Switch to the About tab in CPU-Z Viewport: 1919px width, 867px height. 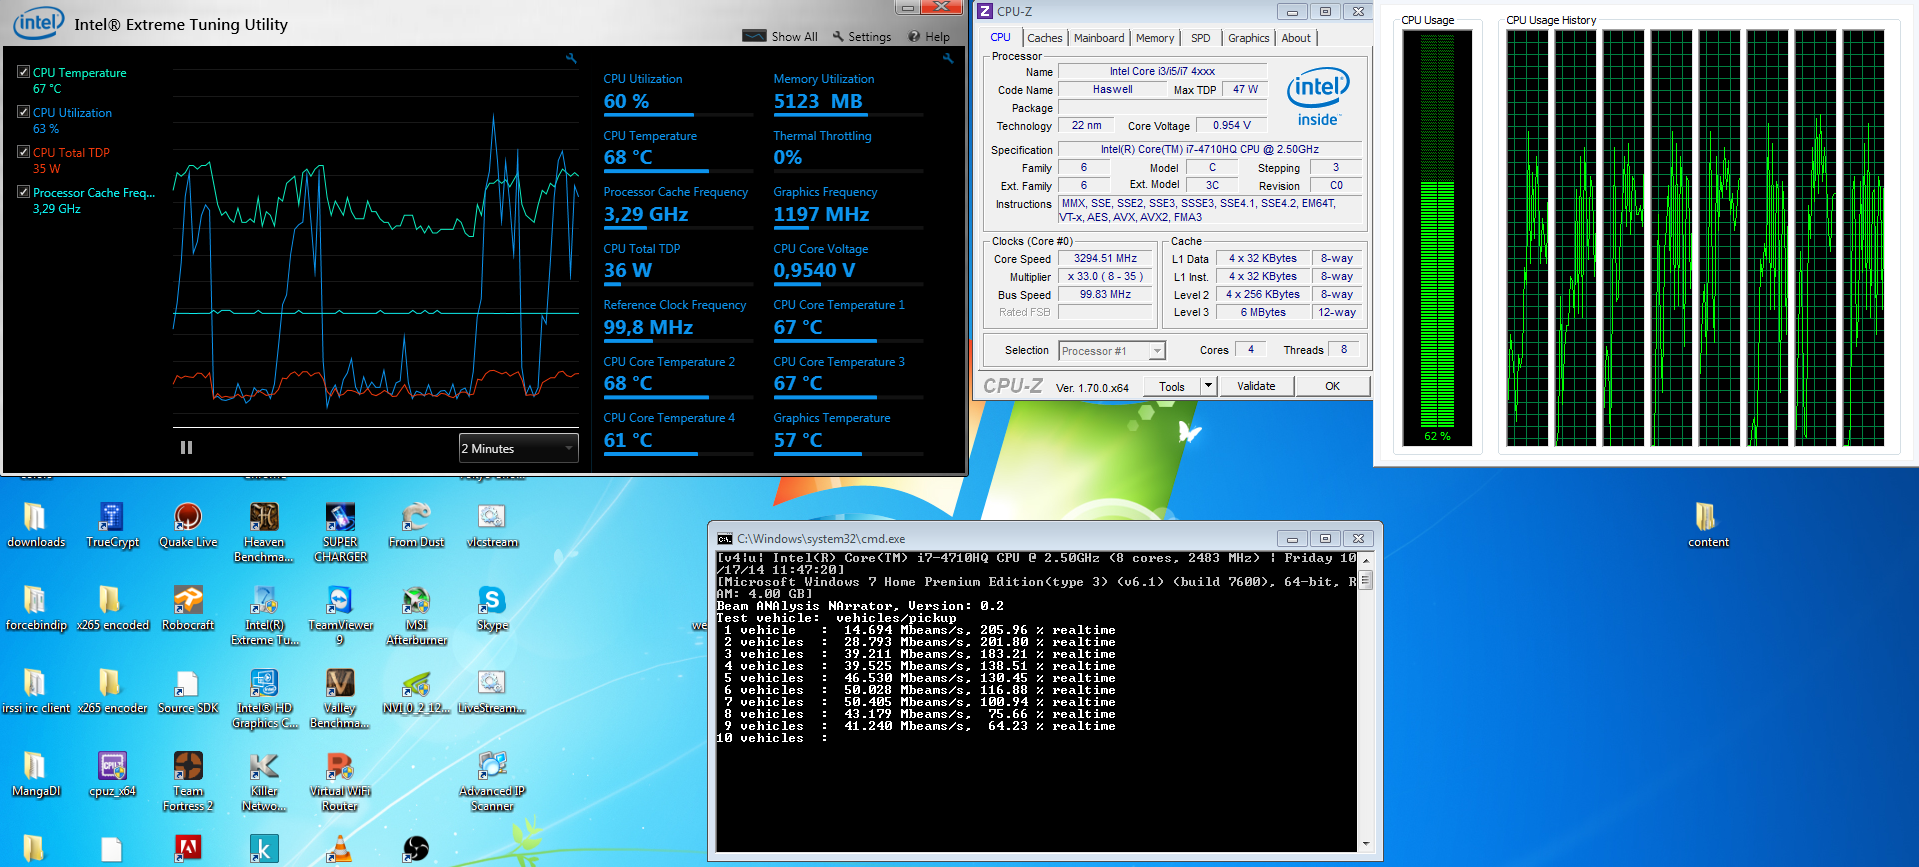pos(1296,38)
